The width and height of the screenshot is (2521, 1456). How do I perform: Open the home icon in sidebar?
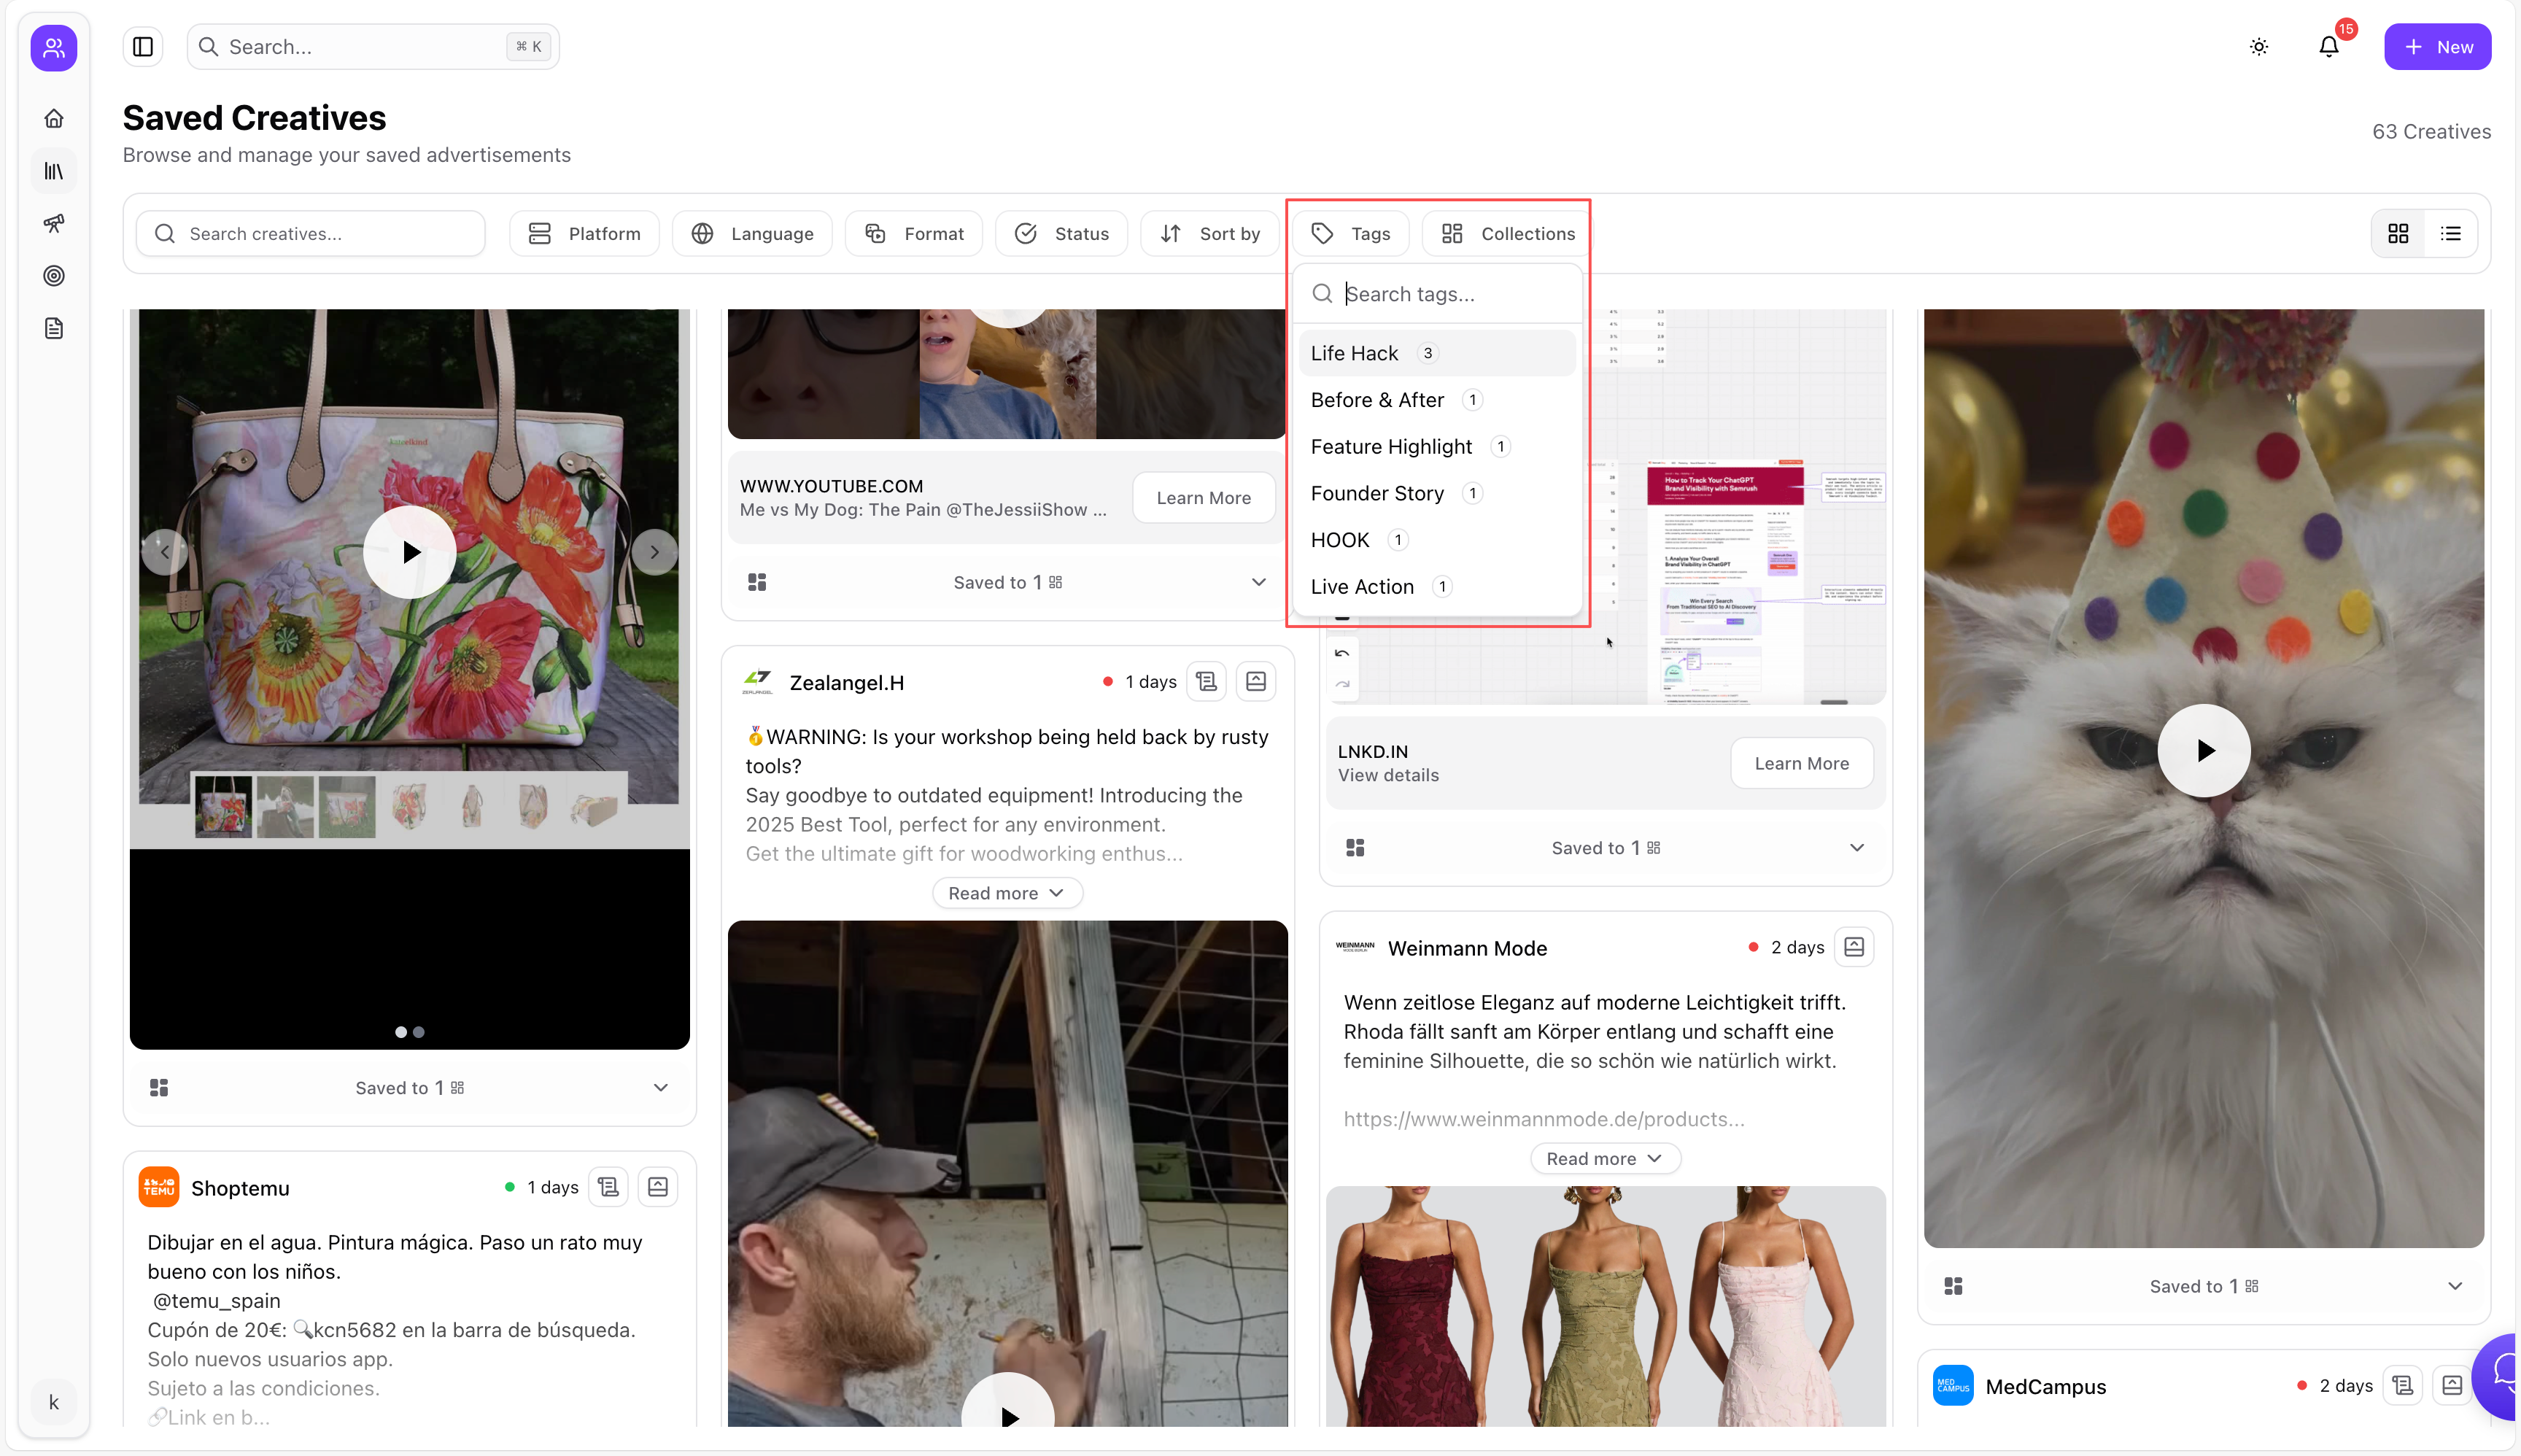[x=54, y=118]
